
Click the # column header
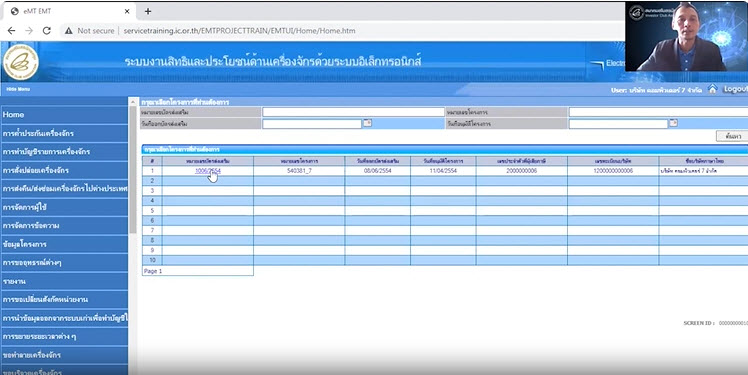pos(152,161)
